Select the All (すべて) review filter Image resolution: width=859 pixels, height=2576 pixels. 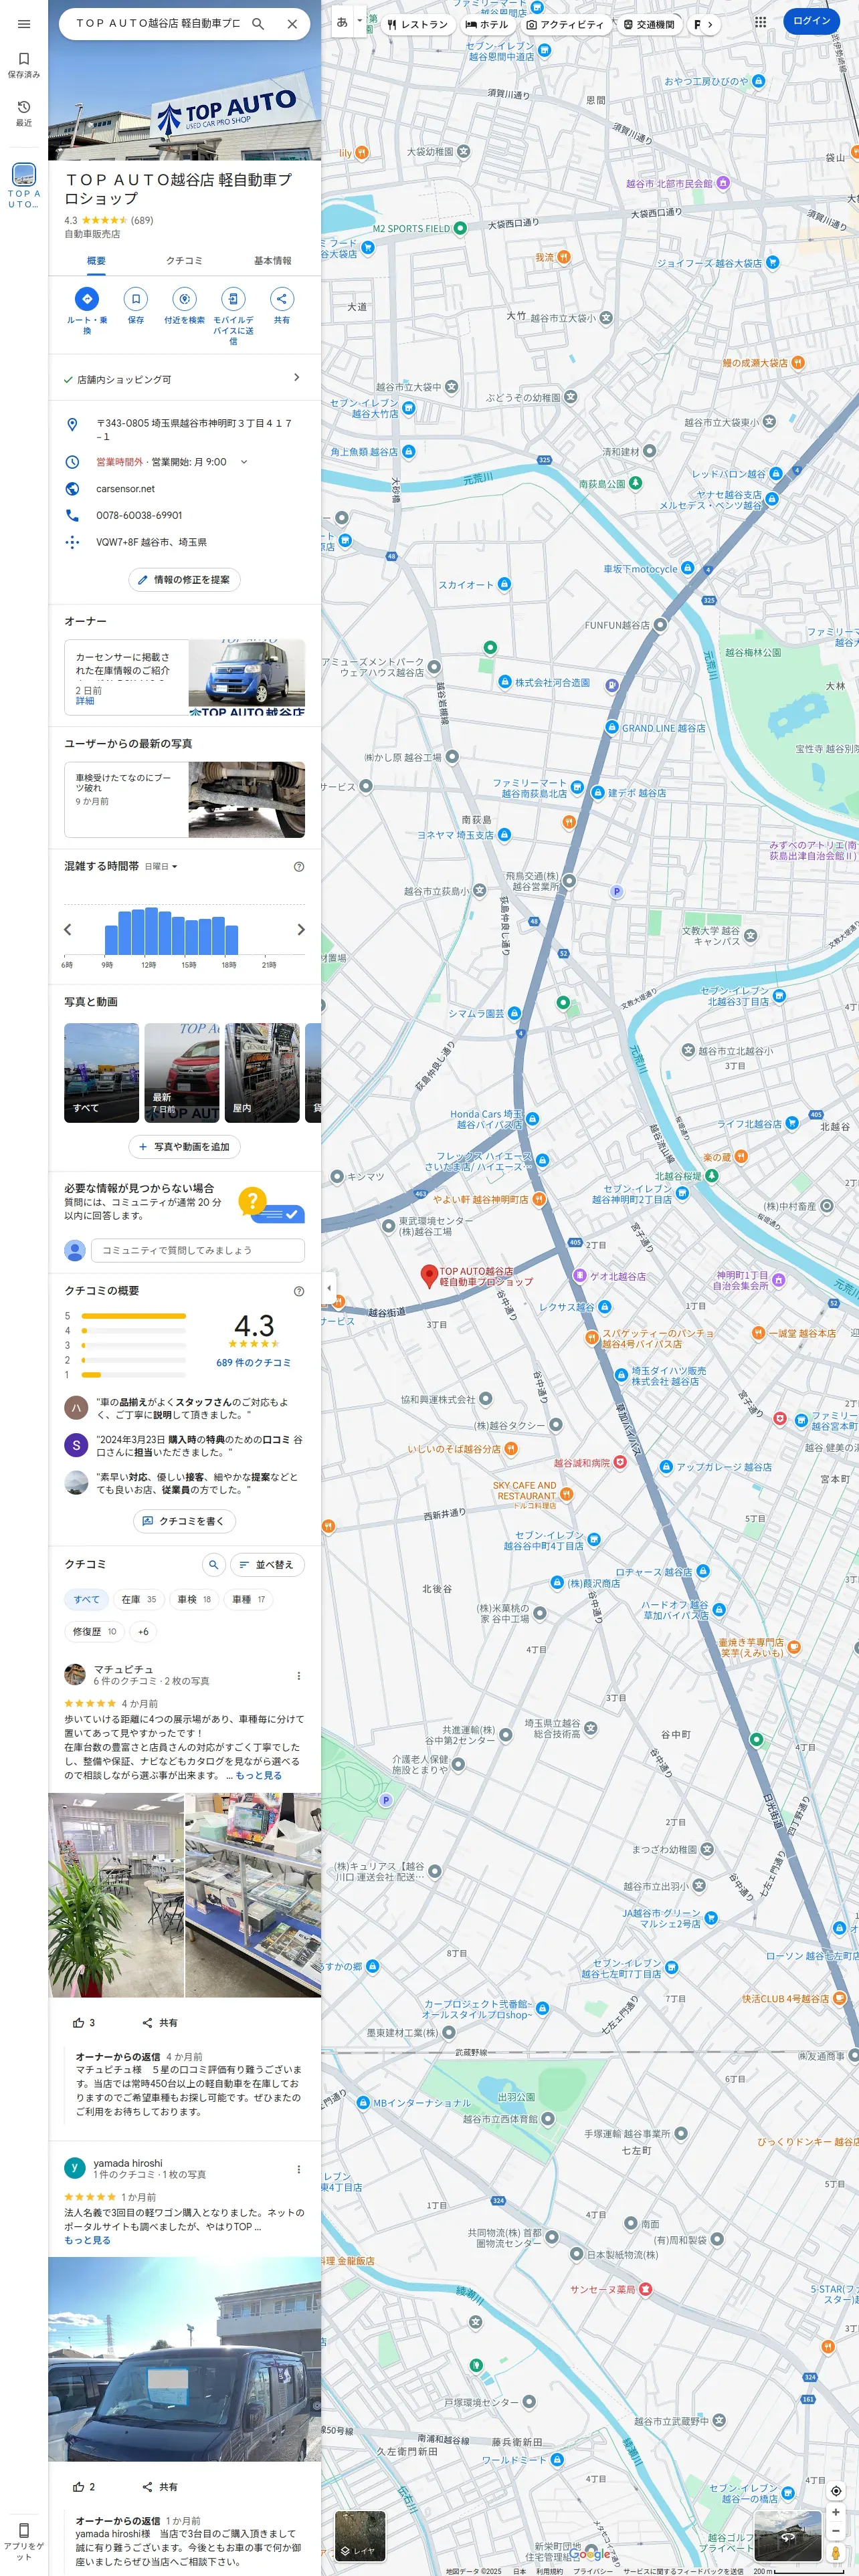[x=87, y=1600]
